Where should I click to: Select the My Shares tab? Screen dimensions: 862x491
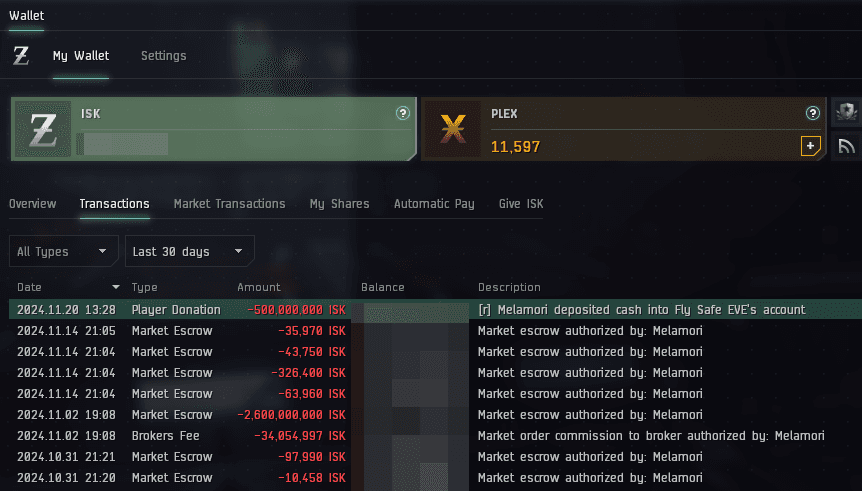[339, 204]
